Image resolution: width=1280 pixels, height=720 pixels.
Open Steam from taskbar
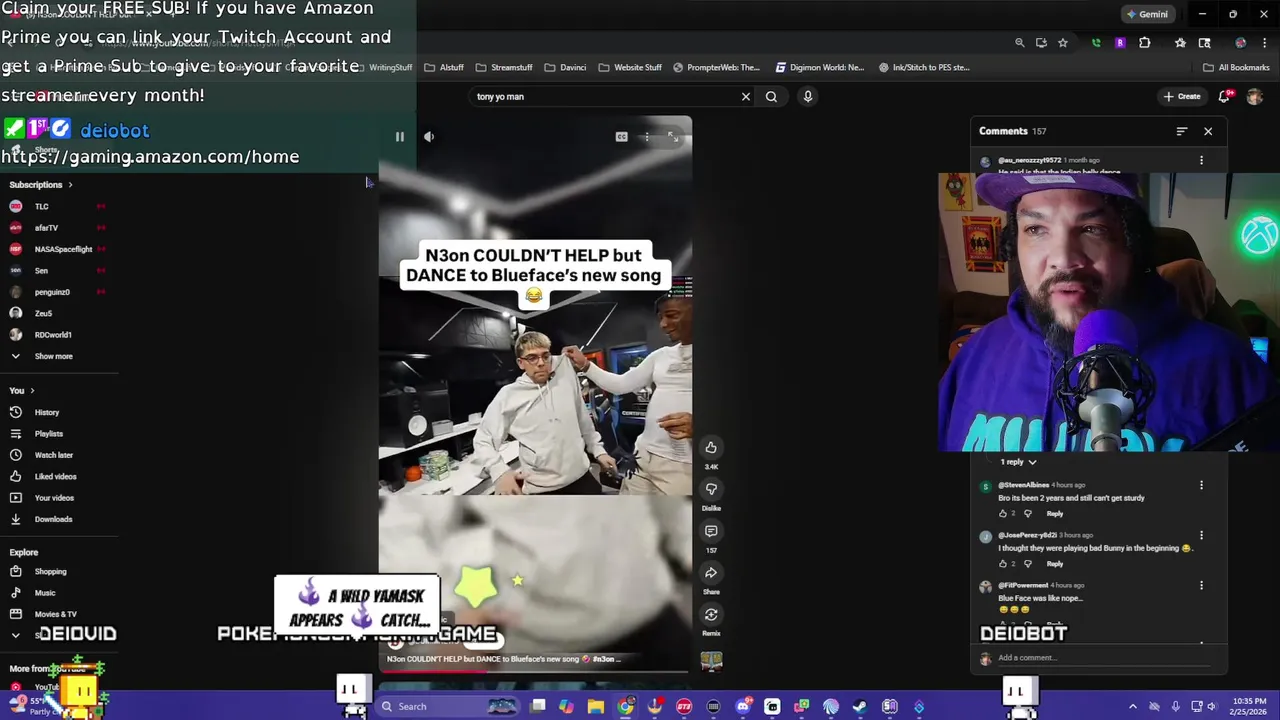coord(860,707)
